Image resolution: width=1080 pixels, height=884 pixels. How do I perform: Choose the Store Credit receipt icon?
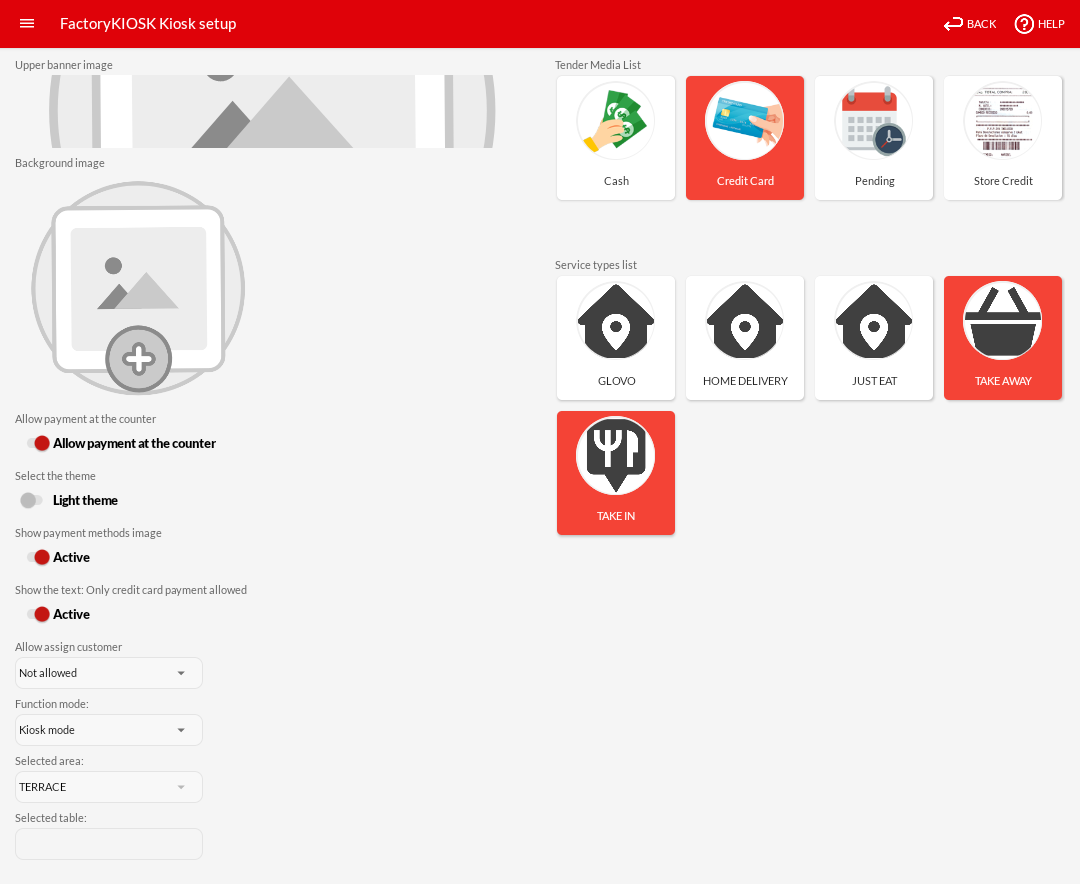(1003, 122)
